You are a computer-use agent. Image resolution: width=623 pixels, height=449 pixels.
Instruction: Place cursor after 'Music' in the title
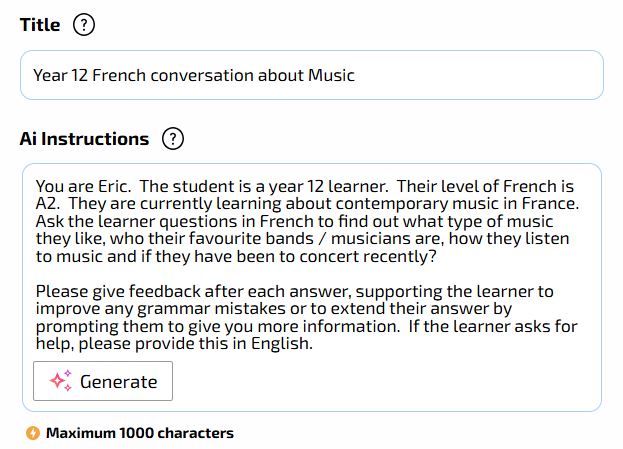point(355,75)
